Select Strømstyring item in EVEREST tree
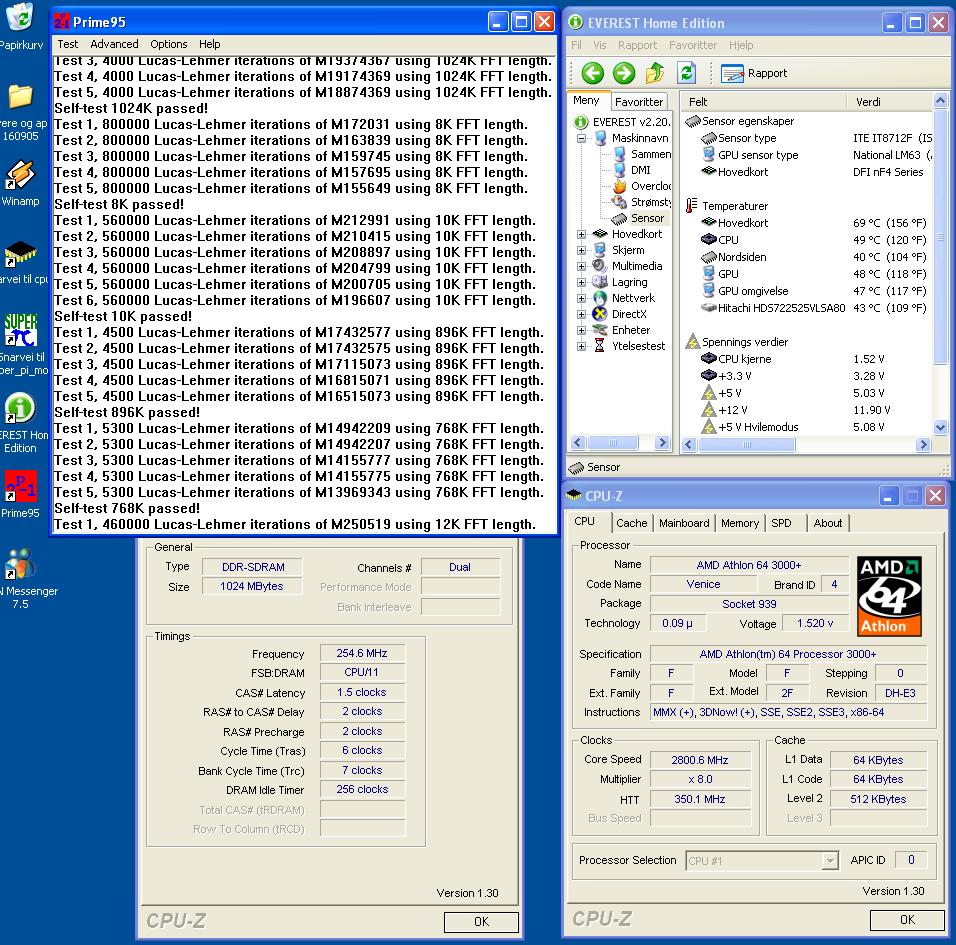This screenshot has height=945, width=956. [x=643, y=202]
